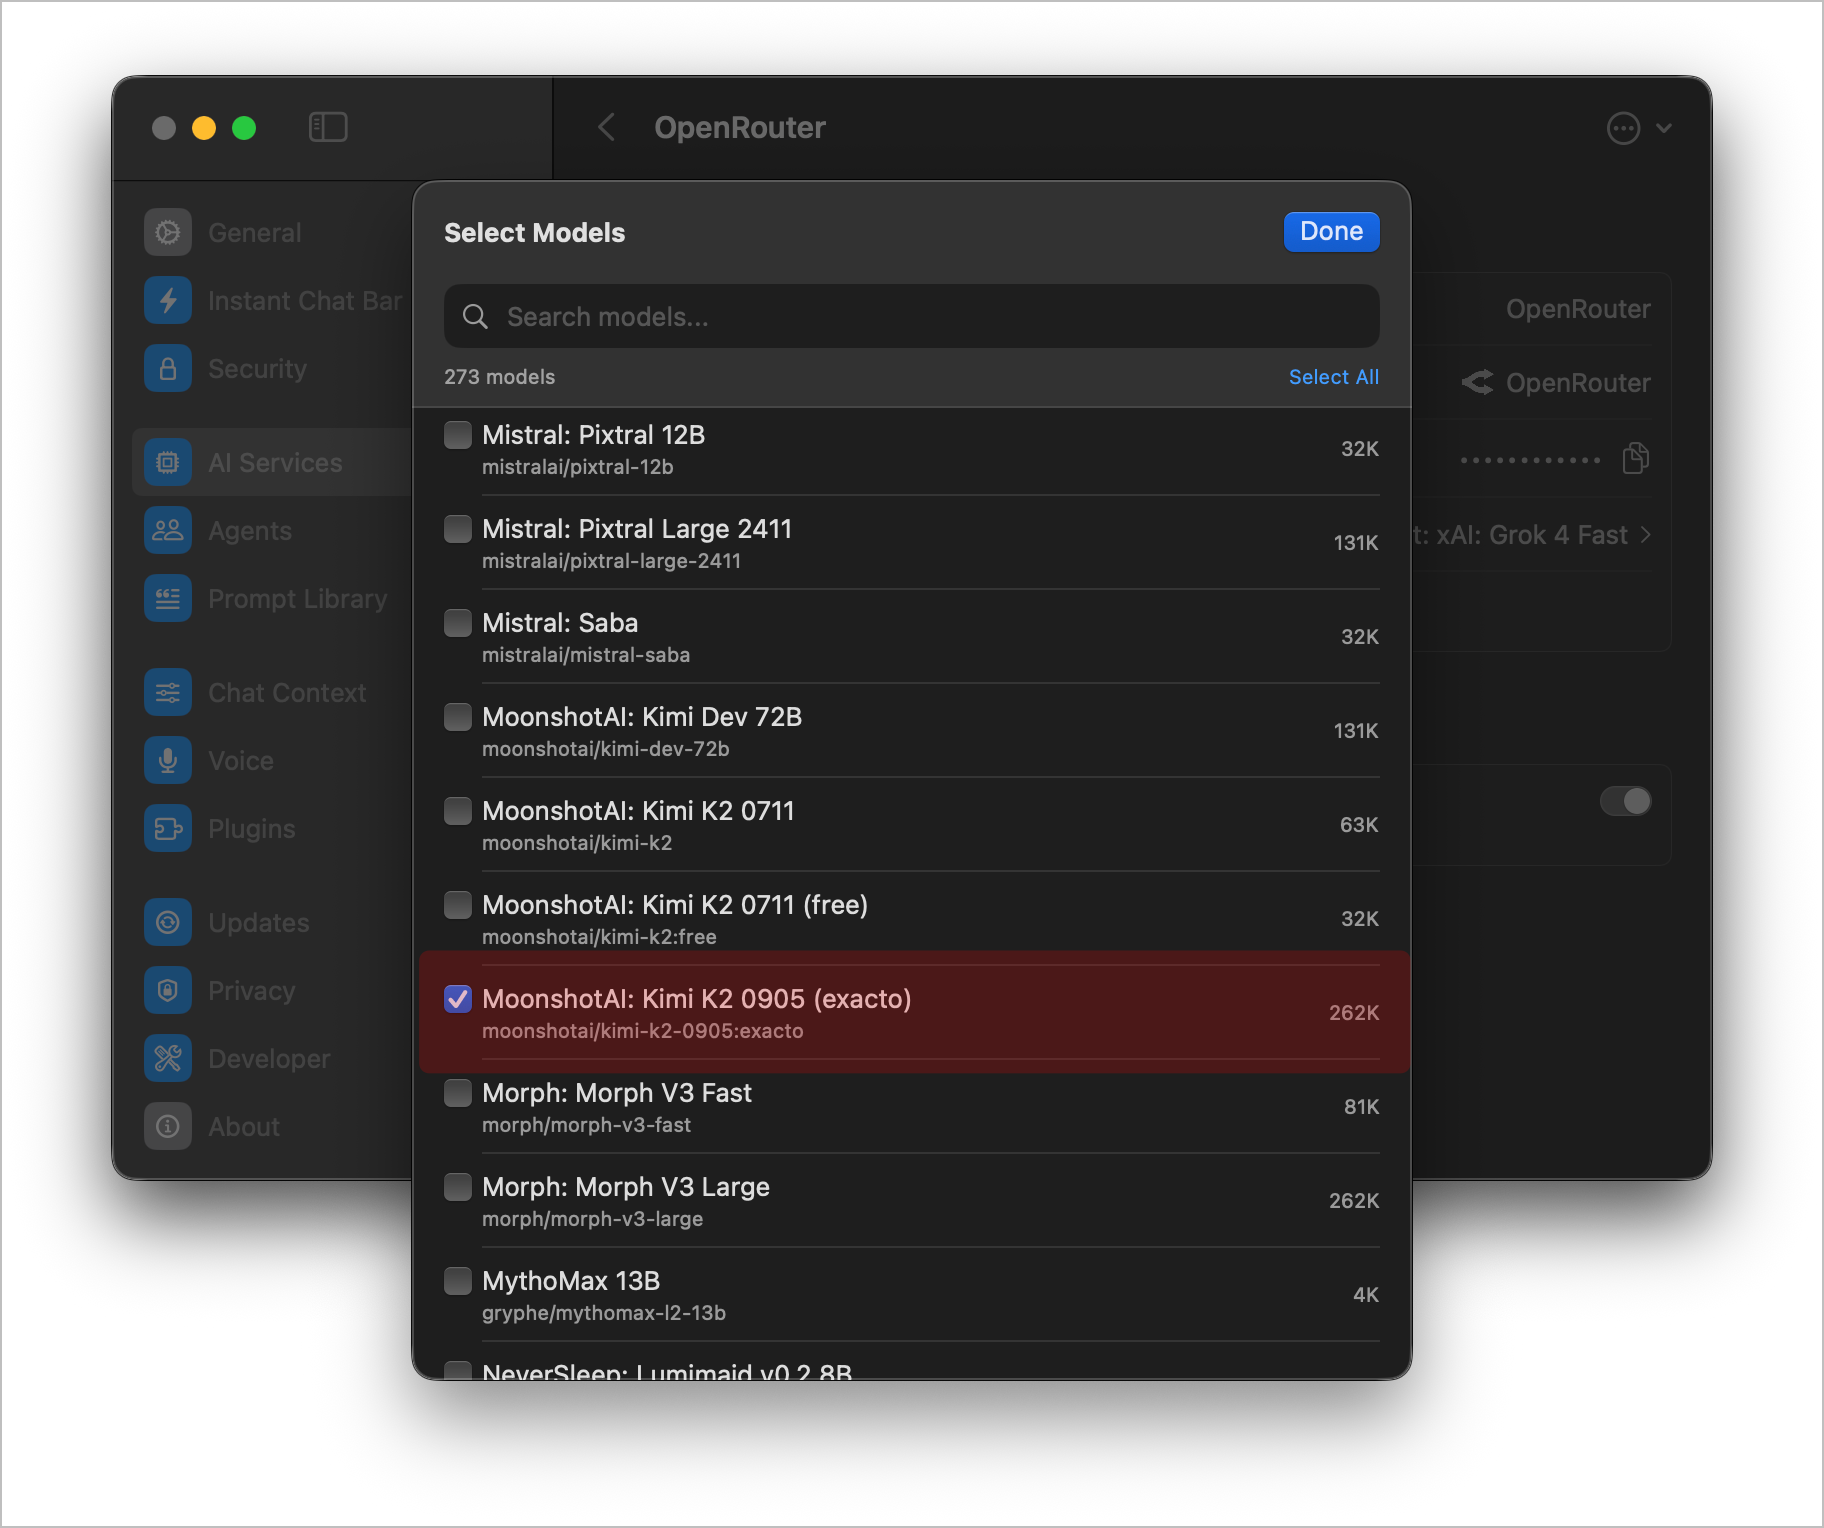Viewport: 1824px width, 1528px height.
Task: Check the Mistral: Saba checkbox
Action: [x=458, y=623]
